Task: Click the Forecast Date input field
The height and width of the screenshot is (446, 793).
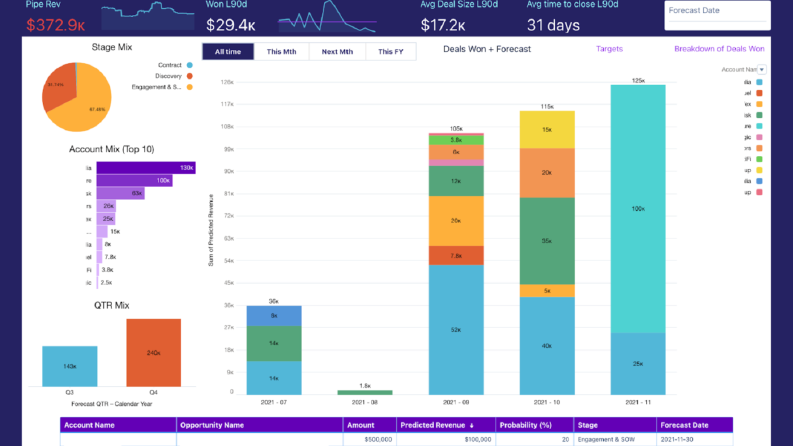Action: (717, 16)
